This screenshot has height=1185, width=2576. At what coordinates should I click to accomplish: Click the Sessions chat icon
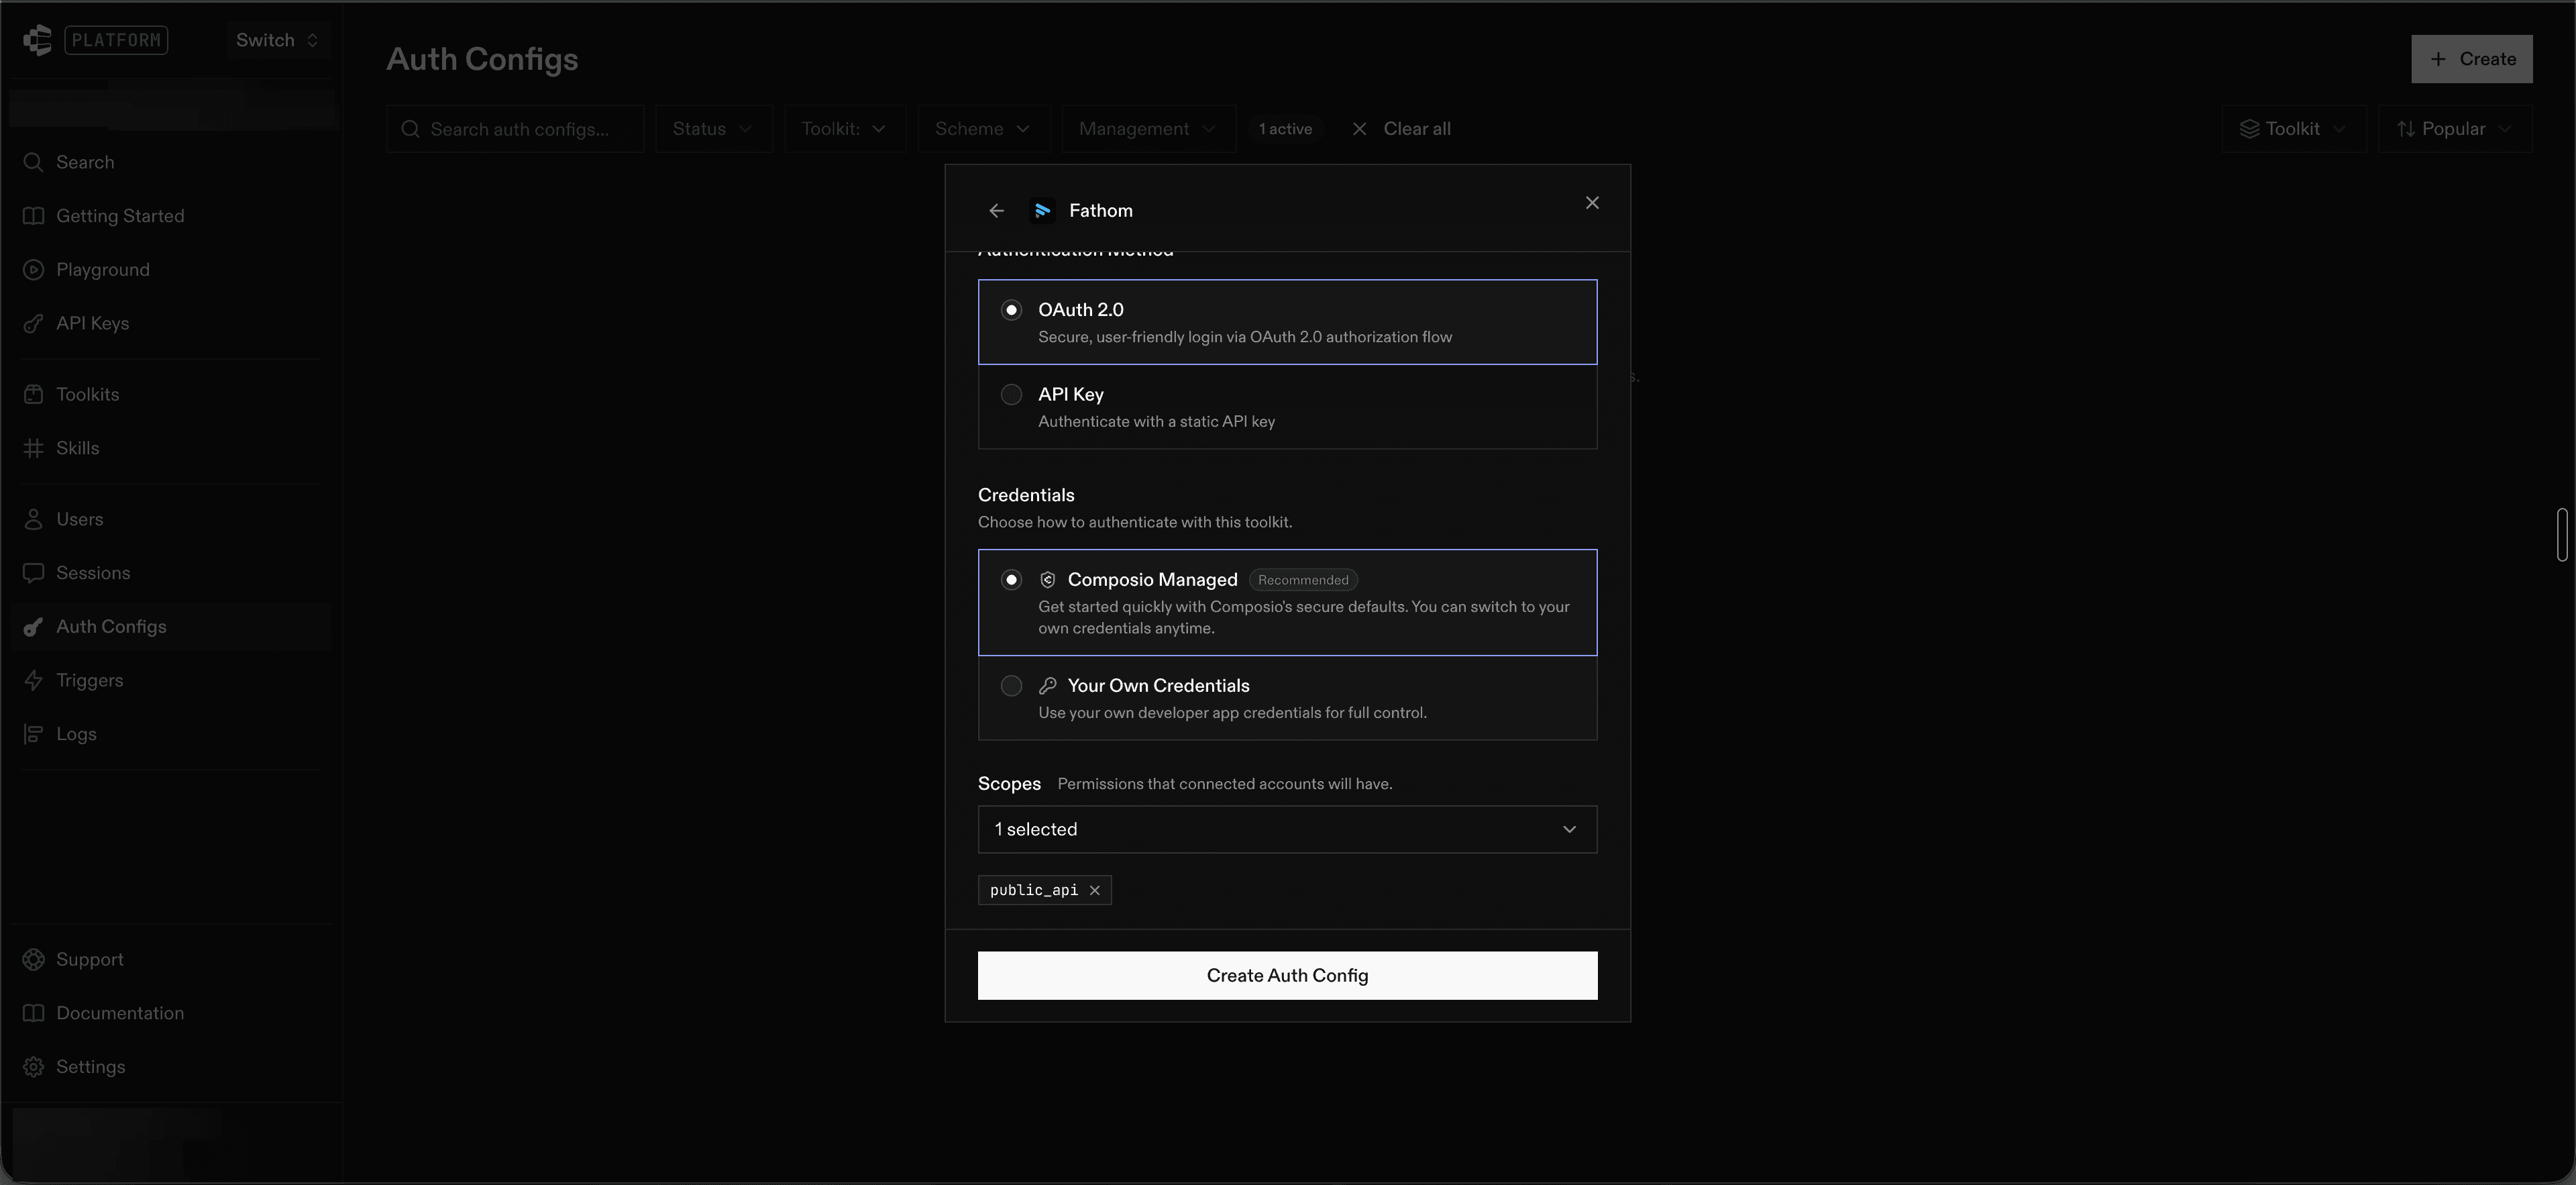coord(34,573)
